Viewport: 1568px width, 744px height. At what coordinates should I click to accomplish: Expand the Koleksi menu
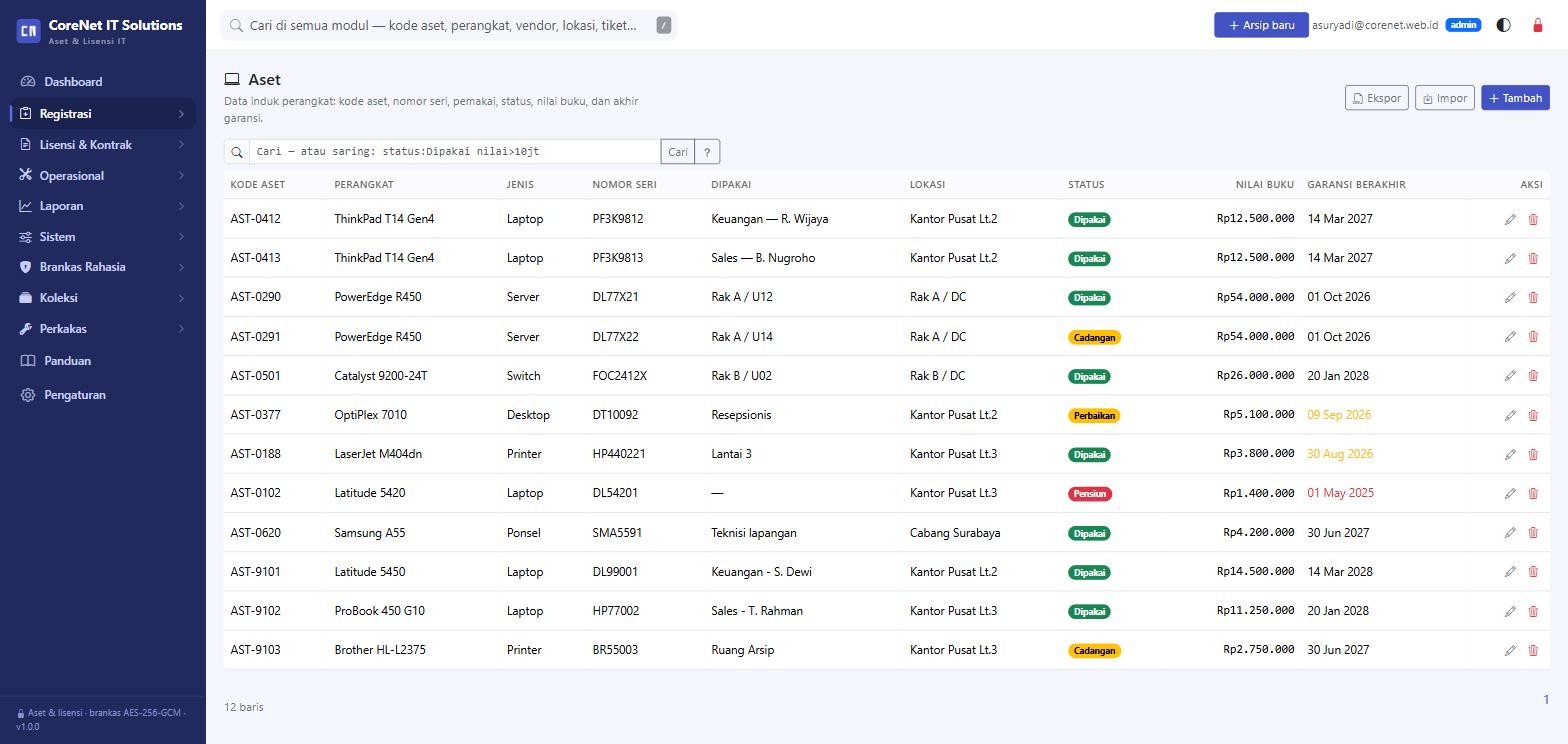(x=103, y=298)
